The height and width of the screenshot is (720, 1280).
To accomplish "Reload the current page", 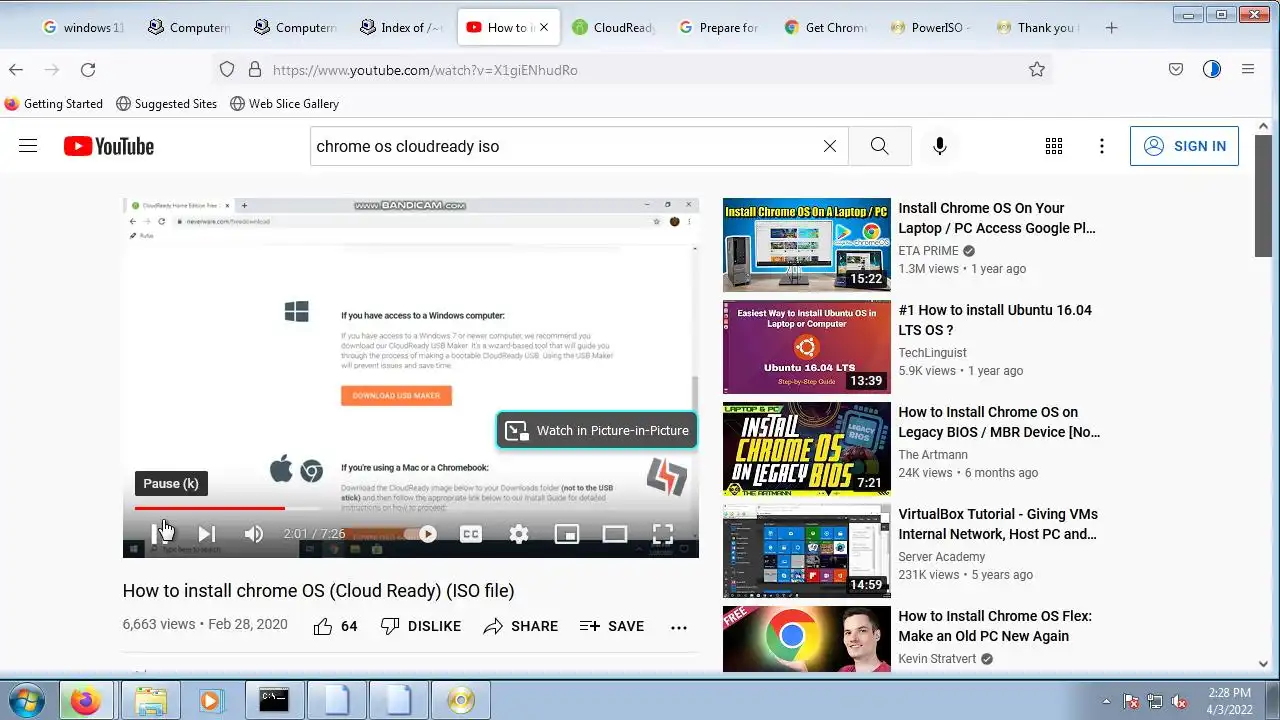I will (88, 69).
